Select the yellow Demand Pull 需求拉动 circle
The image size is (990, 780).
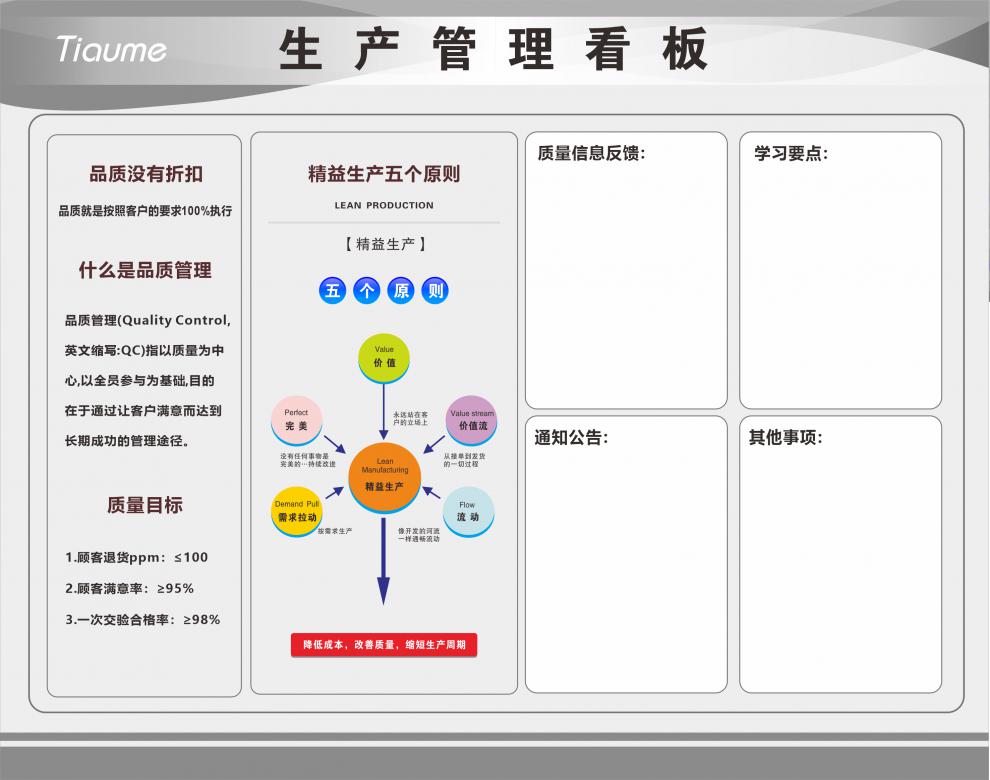click(x=296, y=511)
